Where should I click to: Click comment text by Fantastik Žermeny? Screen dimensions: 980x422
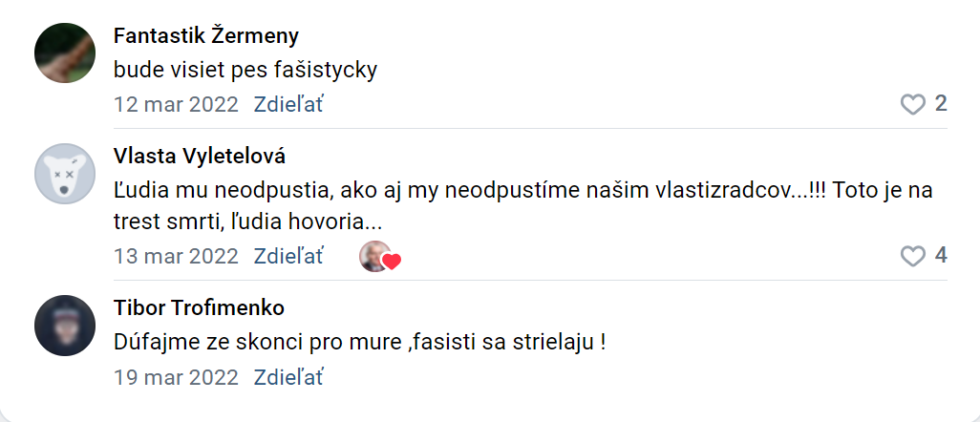pyautogui.click(x=245, y=70)
